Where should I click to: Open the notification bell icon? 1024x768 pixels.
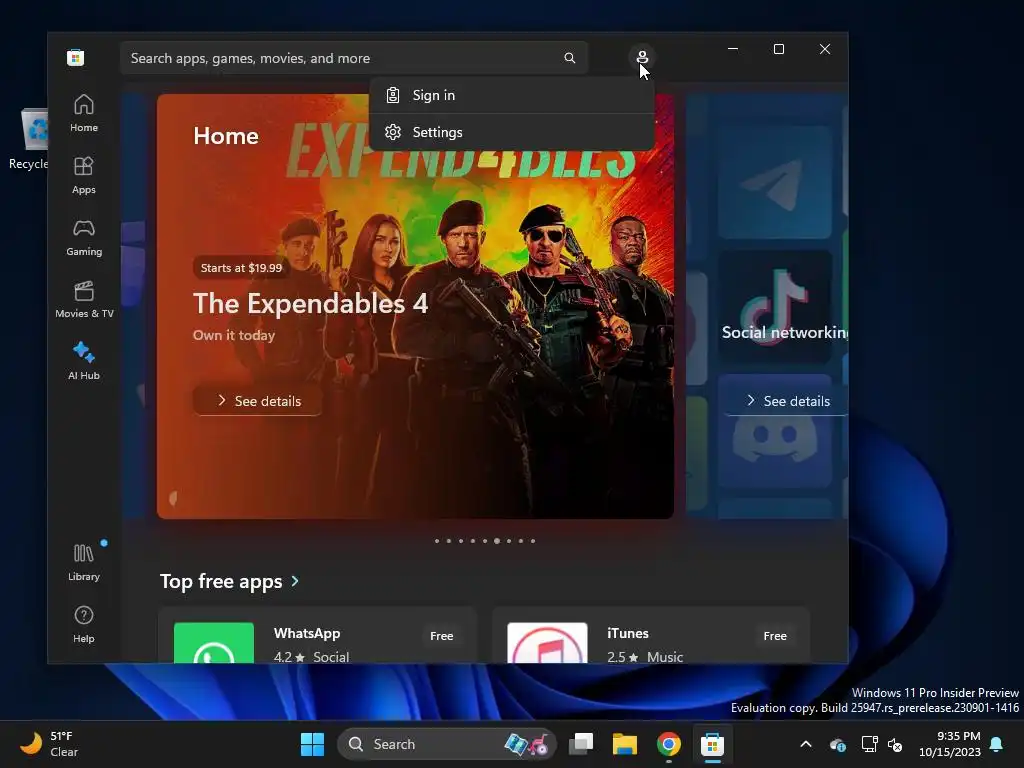(997, 744)
